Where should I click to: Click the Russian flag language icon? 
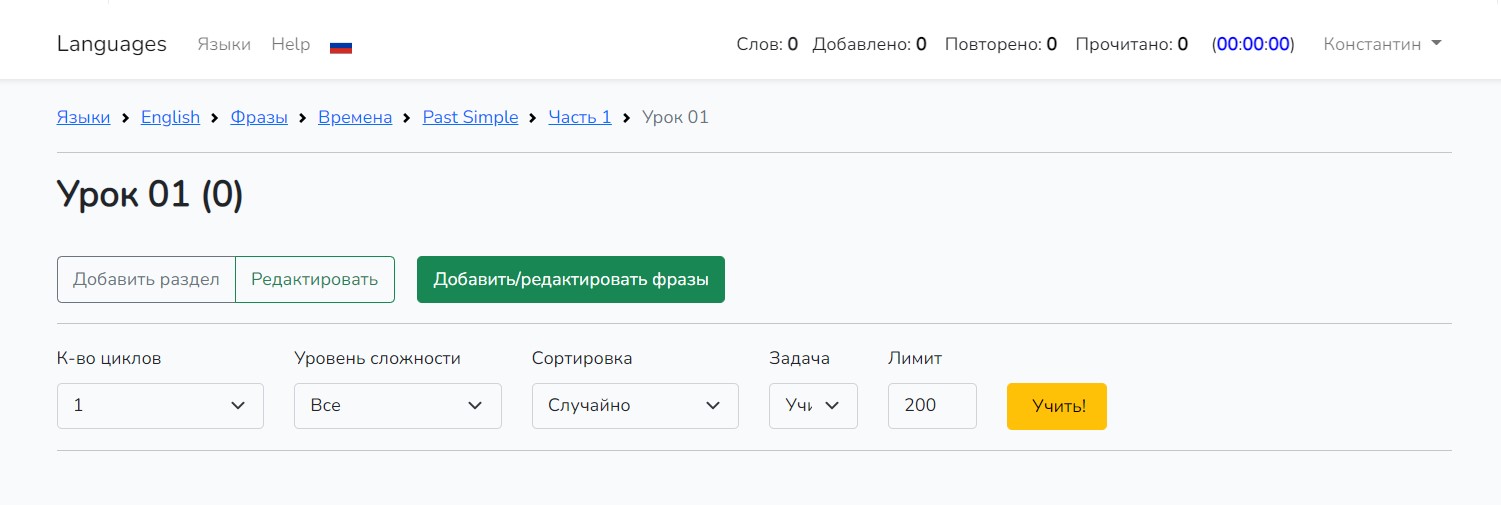(341, 46)
